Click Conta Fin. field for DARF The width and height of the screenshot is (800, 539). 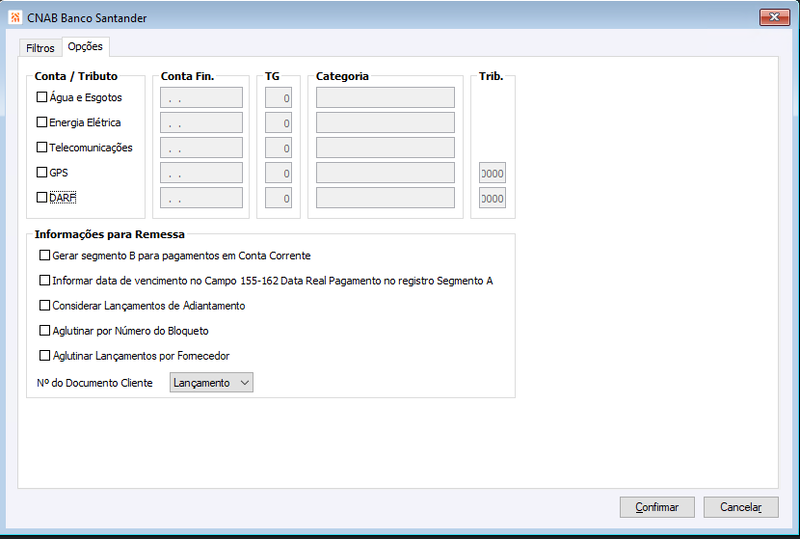tap(202, 198)
